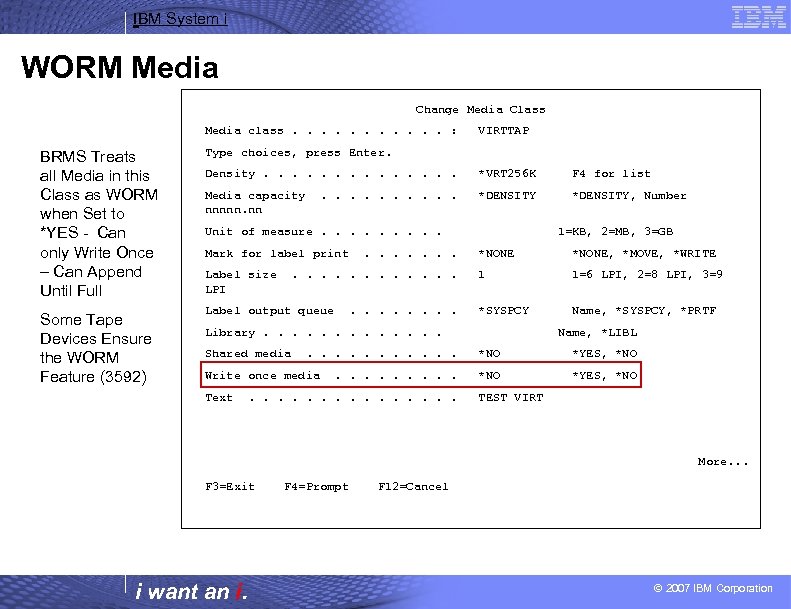Click the Name, *SYSPCY, *PRTF choices text

pos(644,311)
